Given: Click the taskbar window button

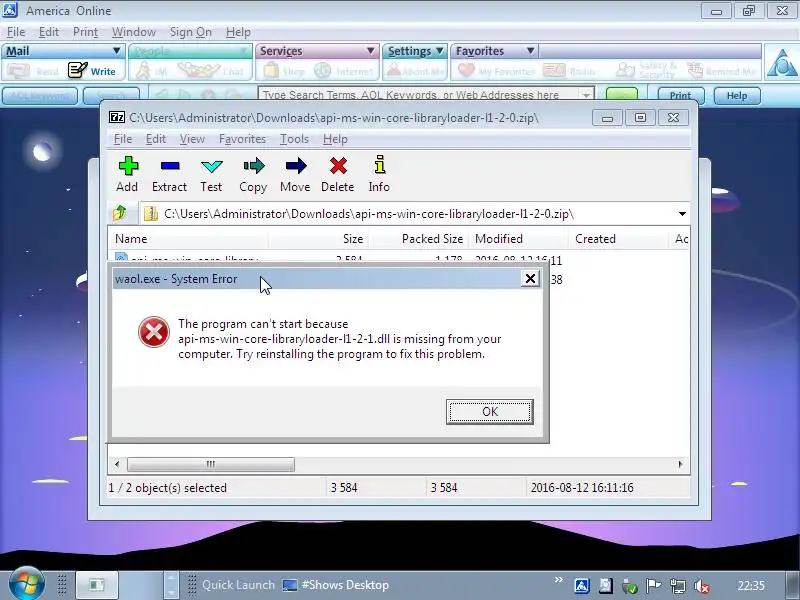Looking at the screenshot, I should 97,585.
